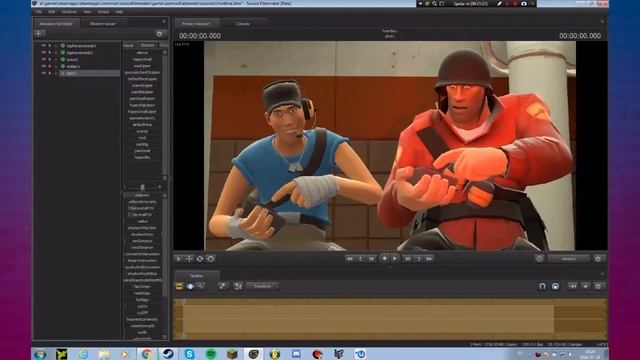Jump to the start of the sequence
The width and height of the screenshot is (640, 360).
(349, 258)
